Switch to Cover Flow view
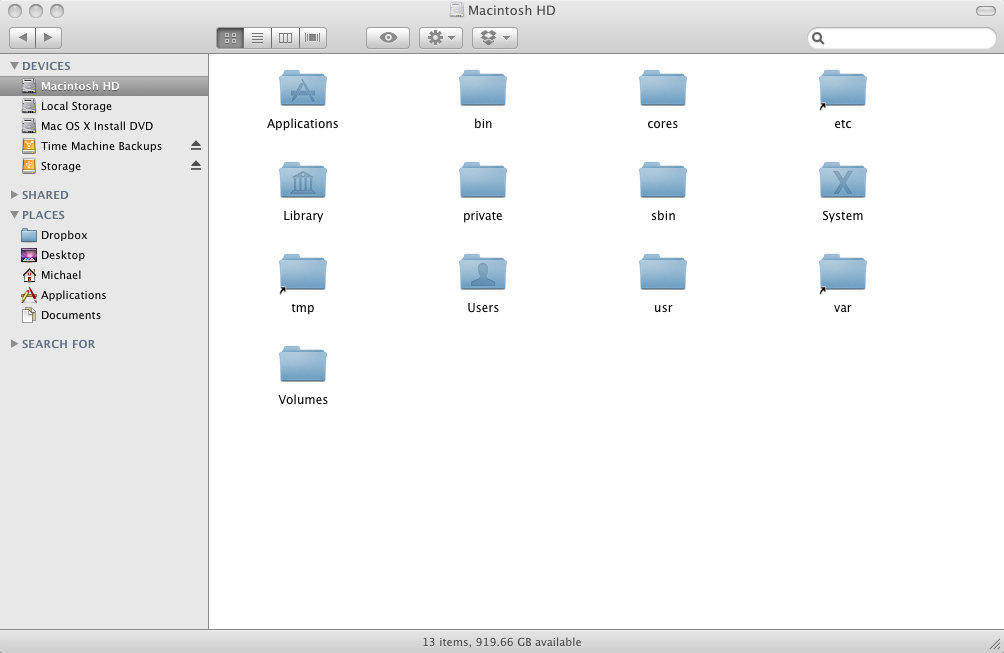The width and height of the screenshot is (1004, 653). click(x=312, y=37)
